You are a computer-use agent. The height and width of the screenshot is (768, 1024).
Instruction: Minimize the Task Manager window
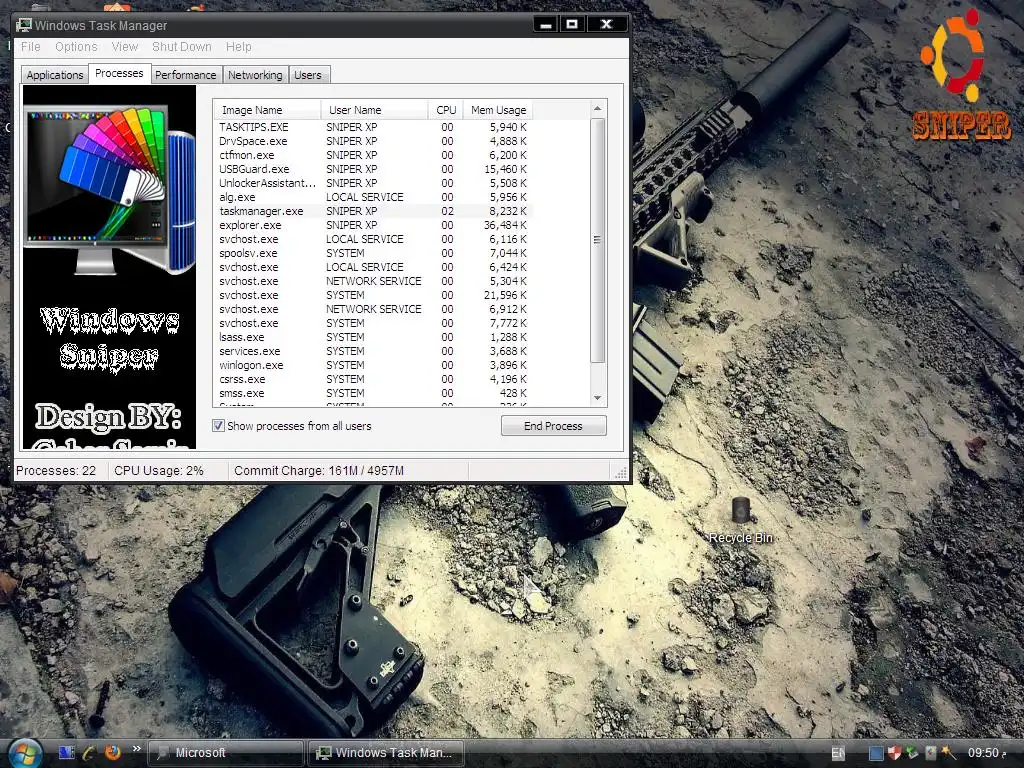point(547,25)
